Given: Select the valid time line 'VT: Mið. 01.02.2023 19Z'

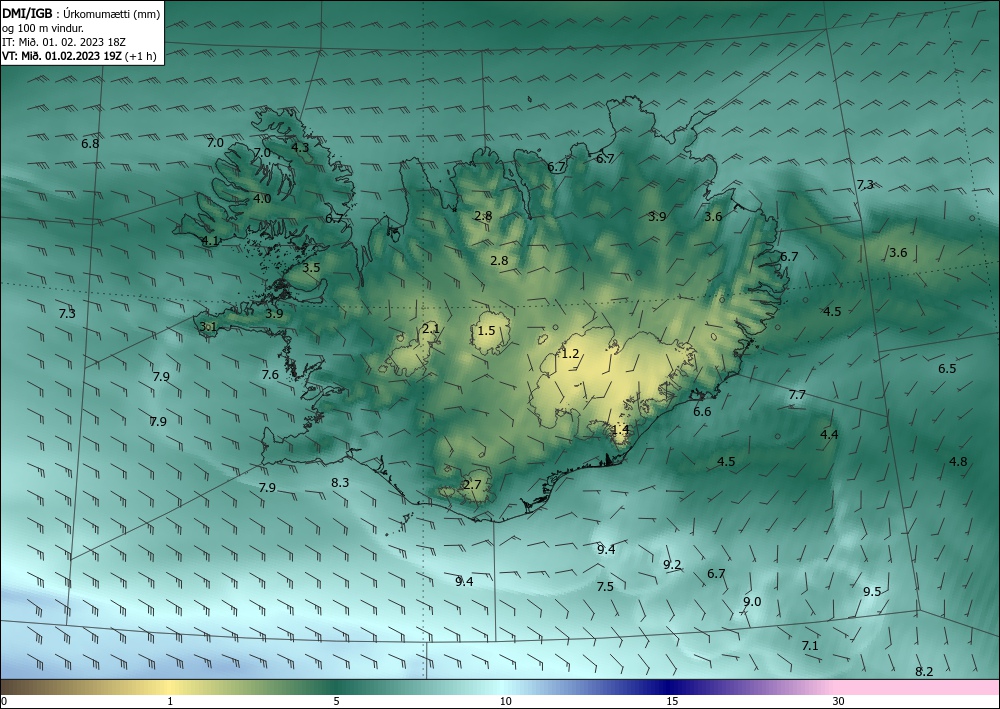Looking at the screenshot, I should [64, 56].
